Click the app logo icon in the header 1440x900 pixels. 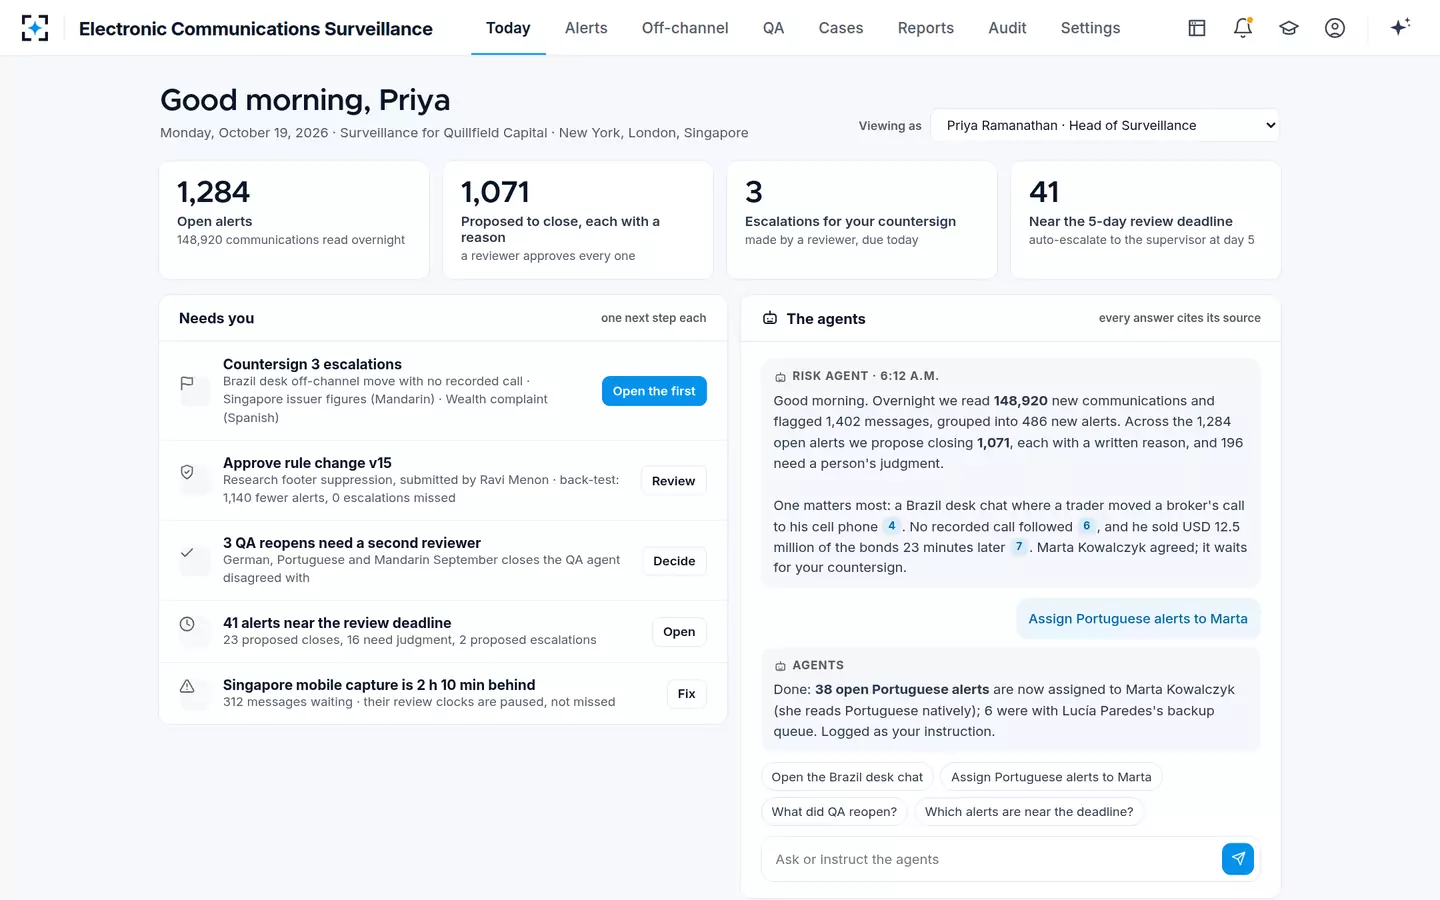tap(35, 28)
